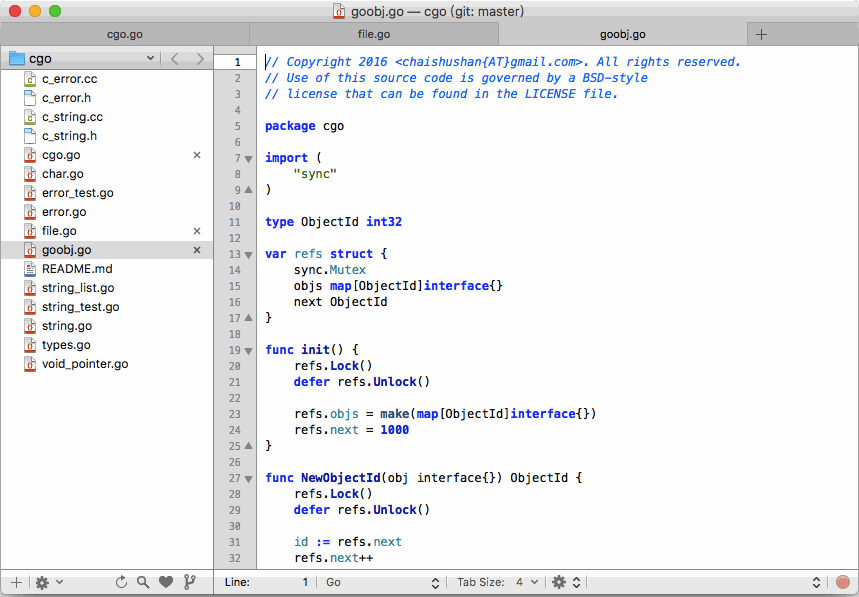Click the 'package' keyword on line 5
The image size is (859, 597).
[x=290, y=127]
